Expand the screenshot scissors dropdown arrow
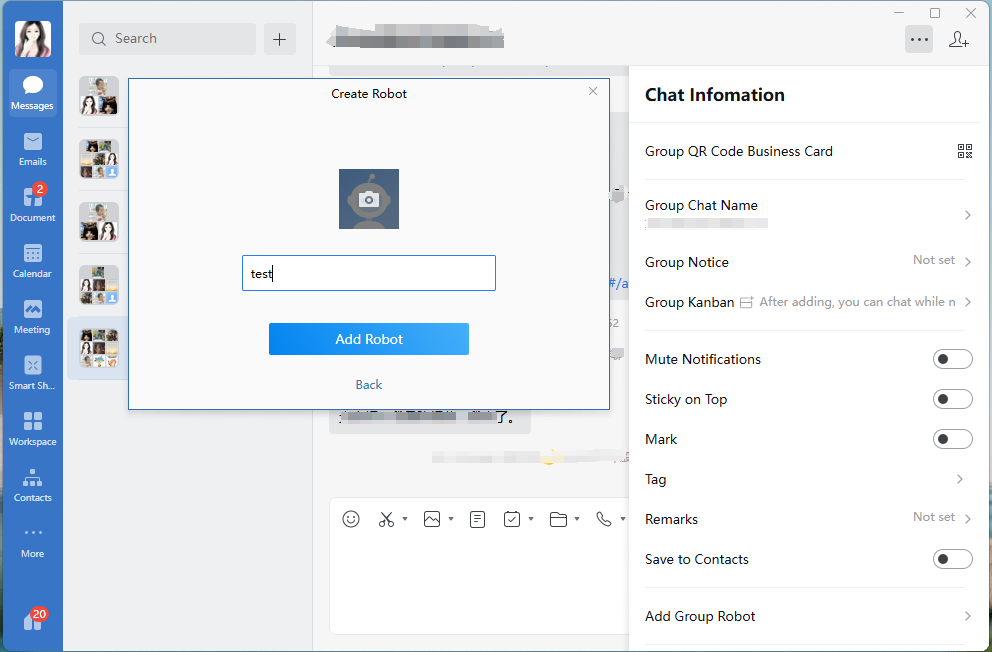The image size is (992, 652). pos(405,519)
